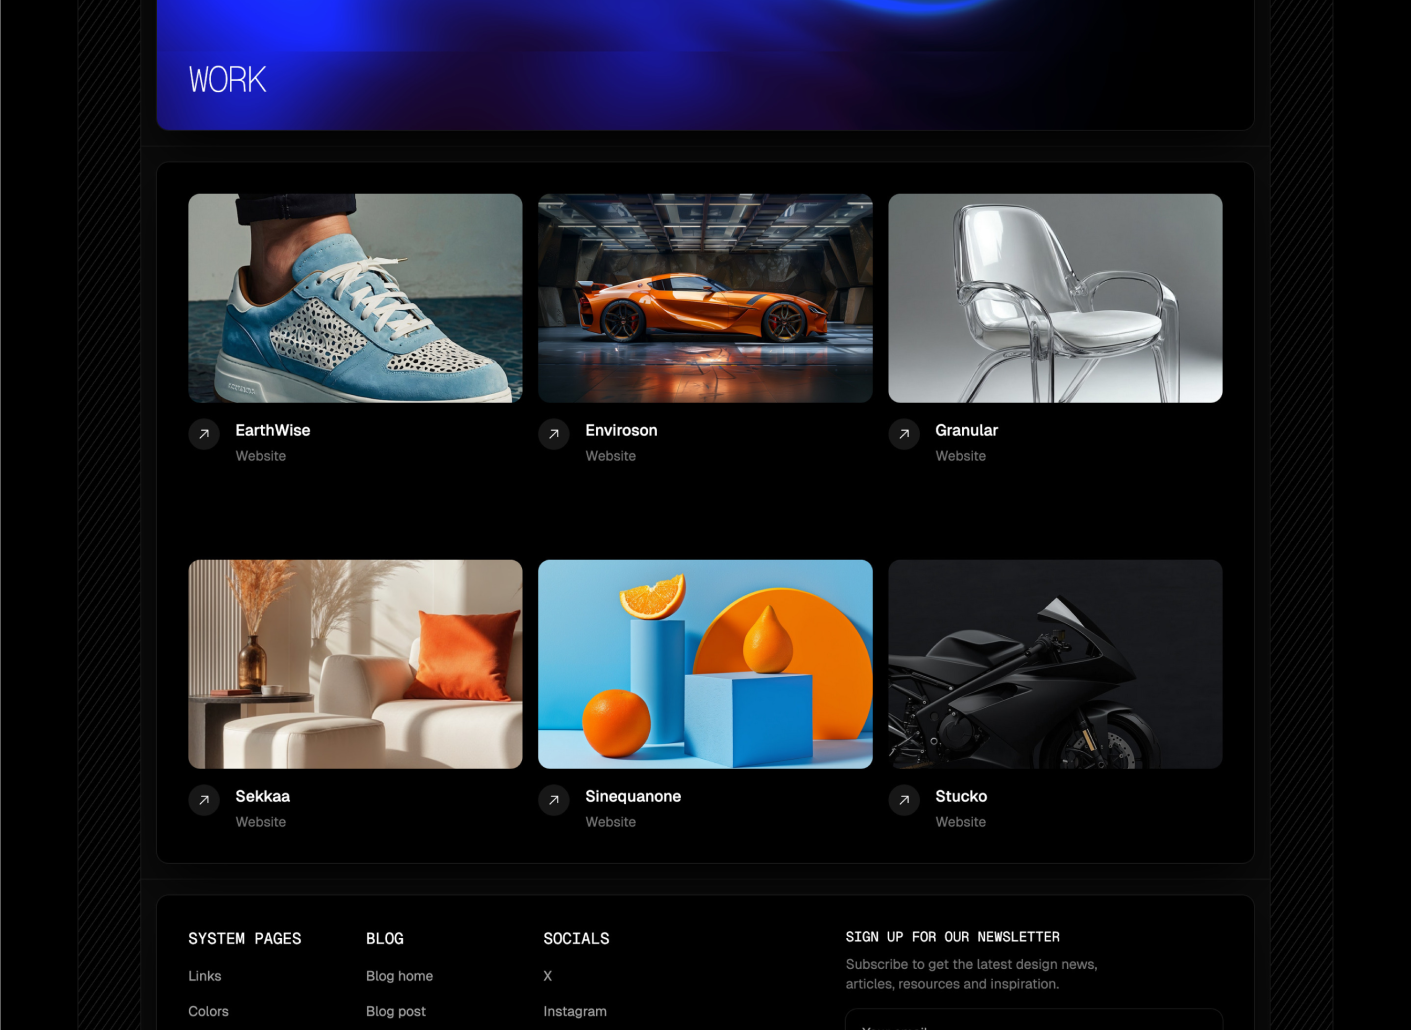Viewport: 1412px width, 1030px height.
Task: Click the arrow icon beside Enviroson
Action: (x=553, y=434)
